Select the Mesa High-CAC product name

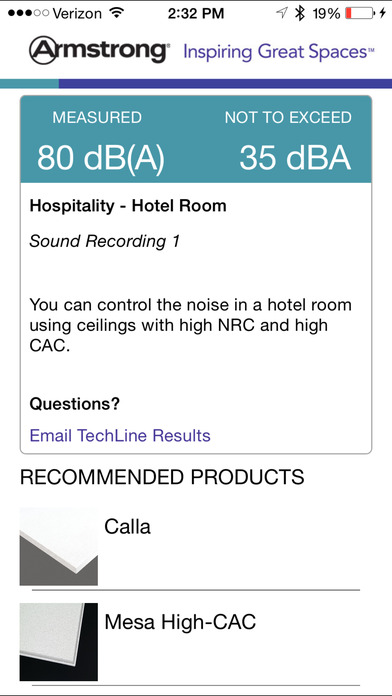click(x=180, y=622)
